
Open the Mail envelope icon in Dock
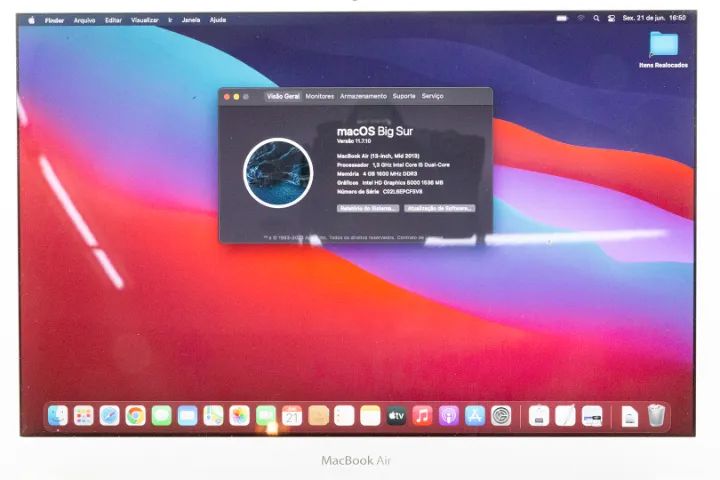[x=187, y=416]
